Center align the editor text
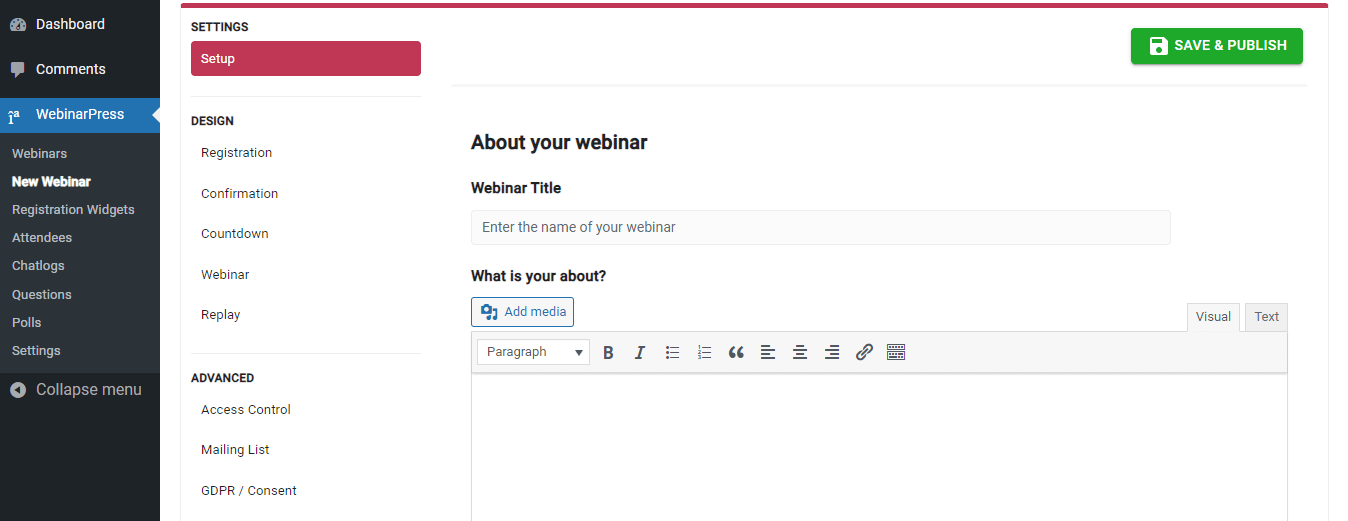Viewport: 1348px width, 521px height. [800, 352]
